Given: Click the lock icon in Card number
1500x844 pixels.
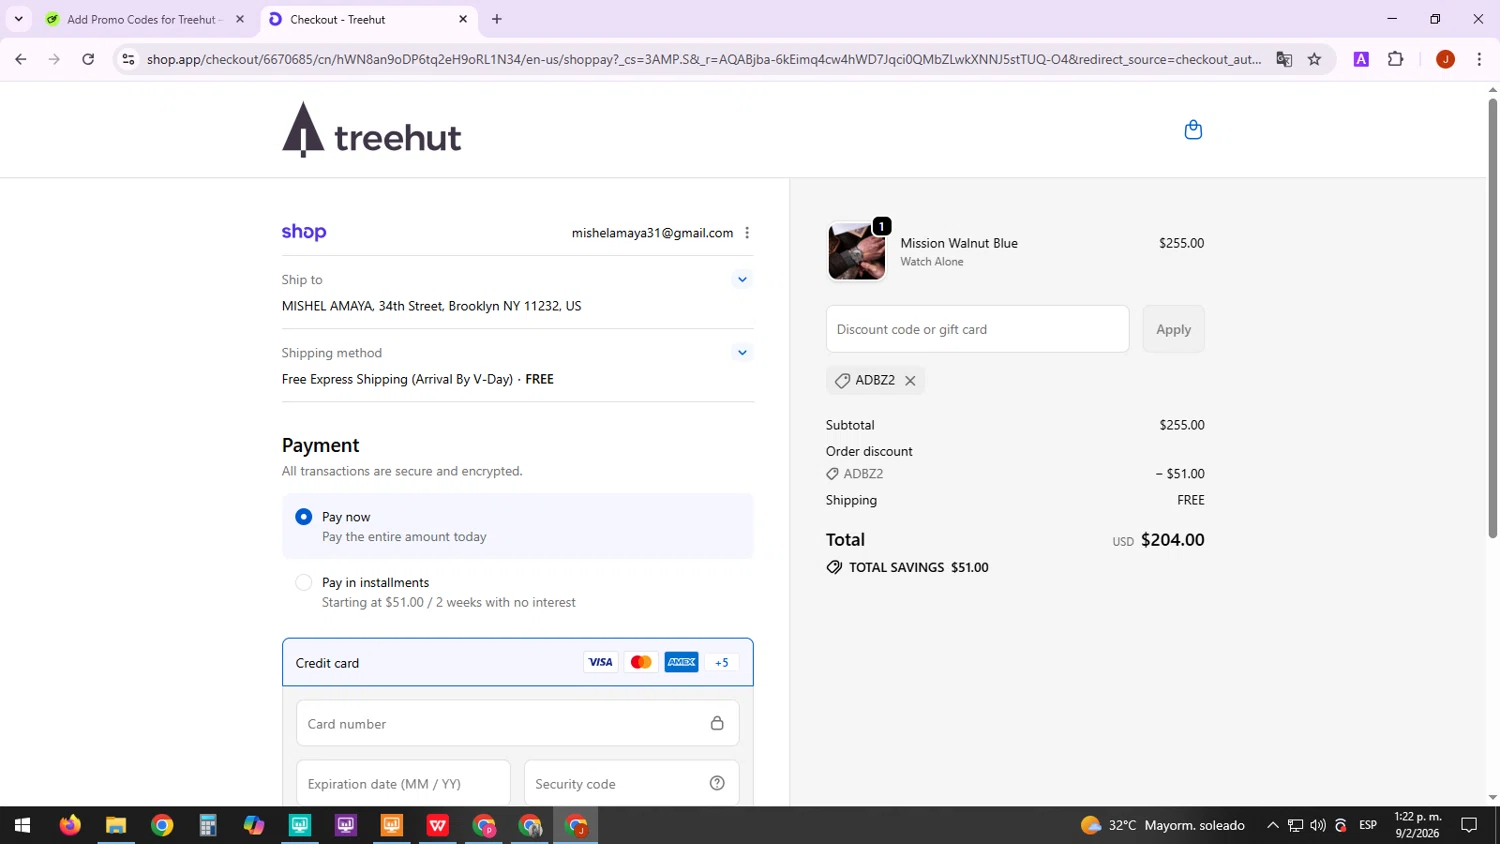Looking at the screenshot, I should coord(717,723).
